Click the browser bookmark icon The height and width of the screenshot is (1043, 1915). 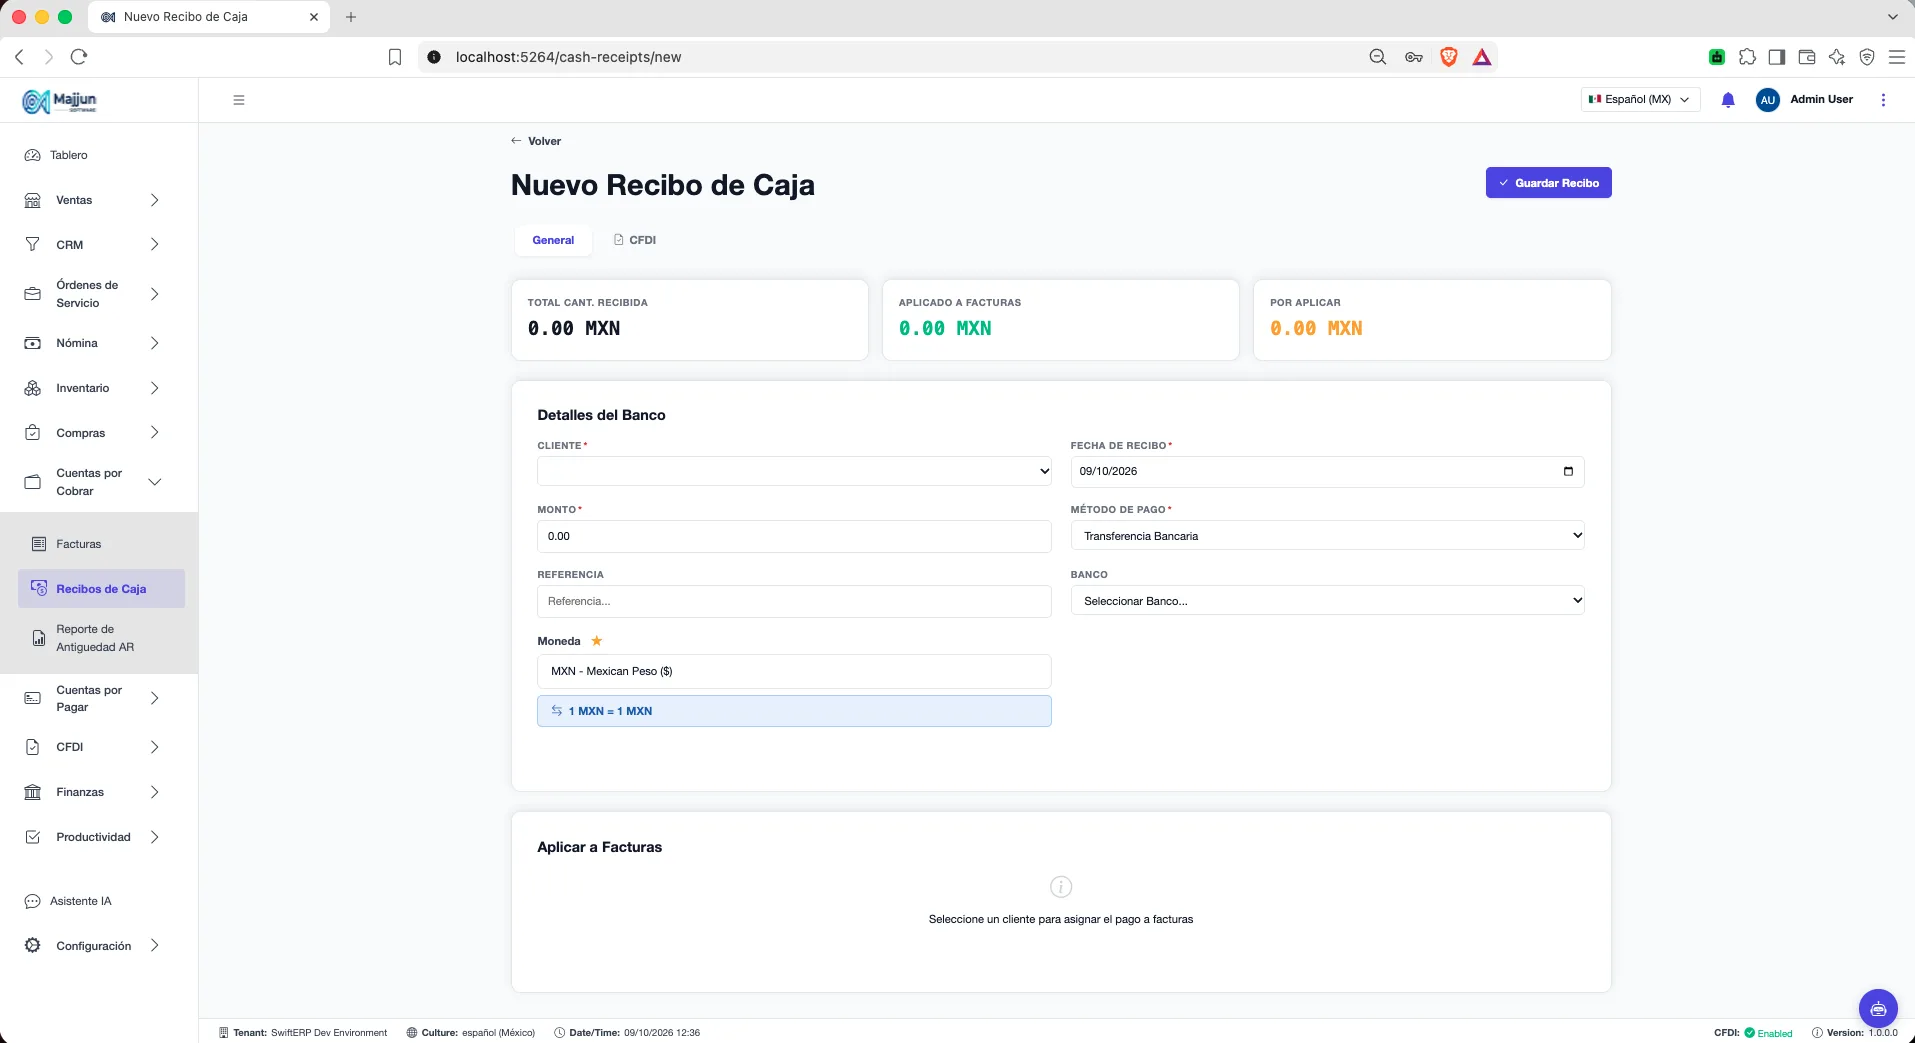(x=395, y=57)
